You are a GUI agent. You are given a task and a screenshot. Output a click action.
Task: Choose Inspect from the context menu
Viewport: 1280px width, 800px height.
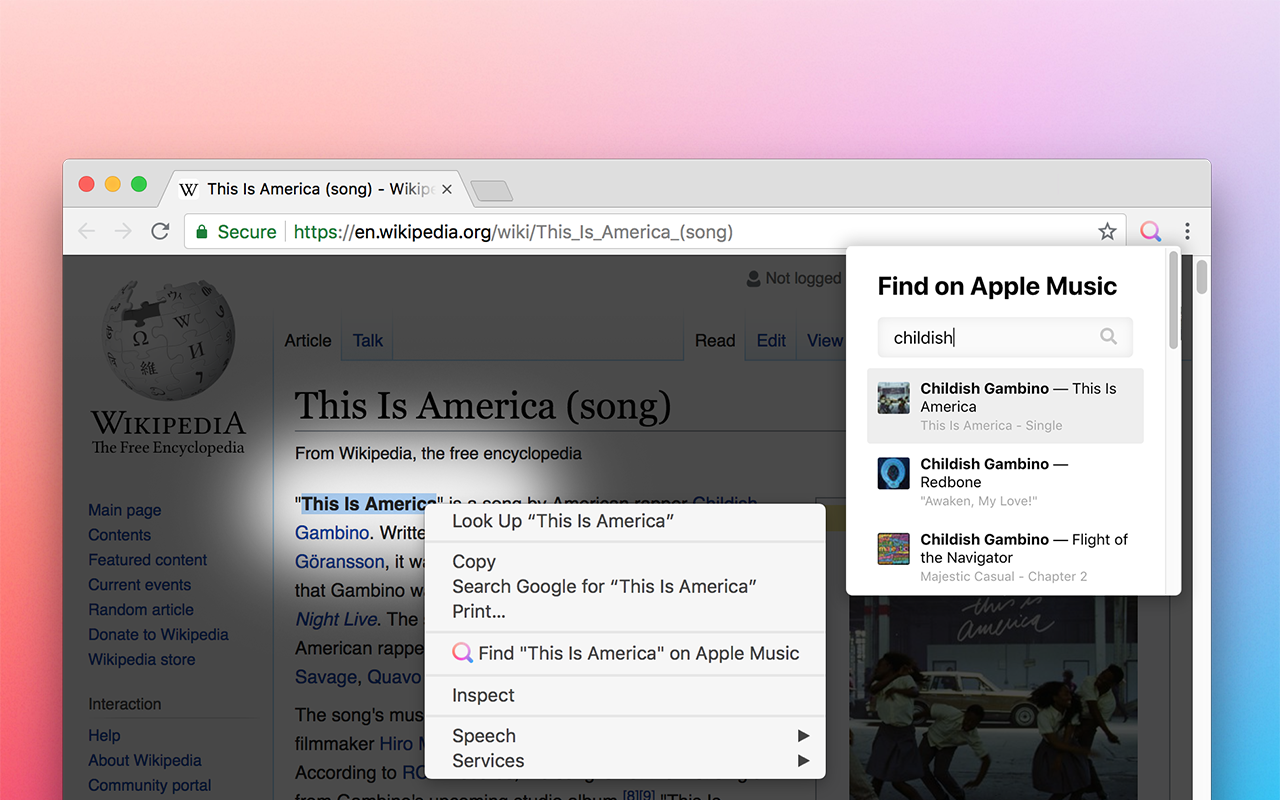[x=483, y=695]
